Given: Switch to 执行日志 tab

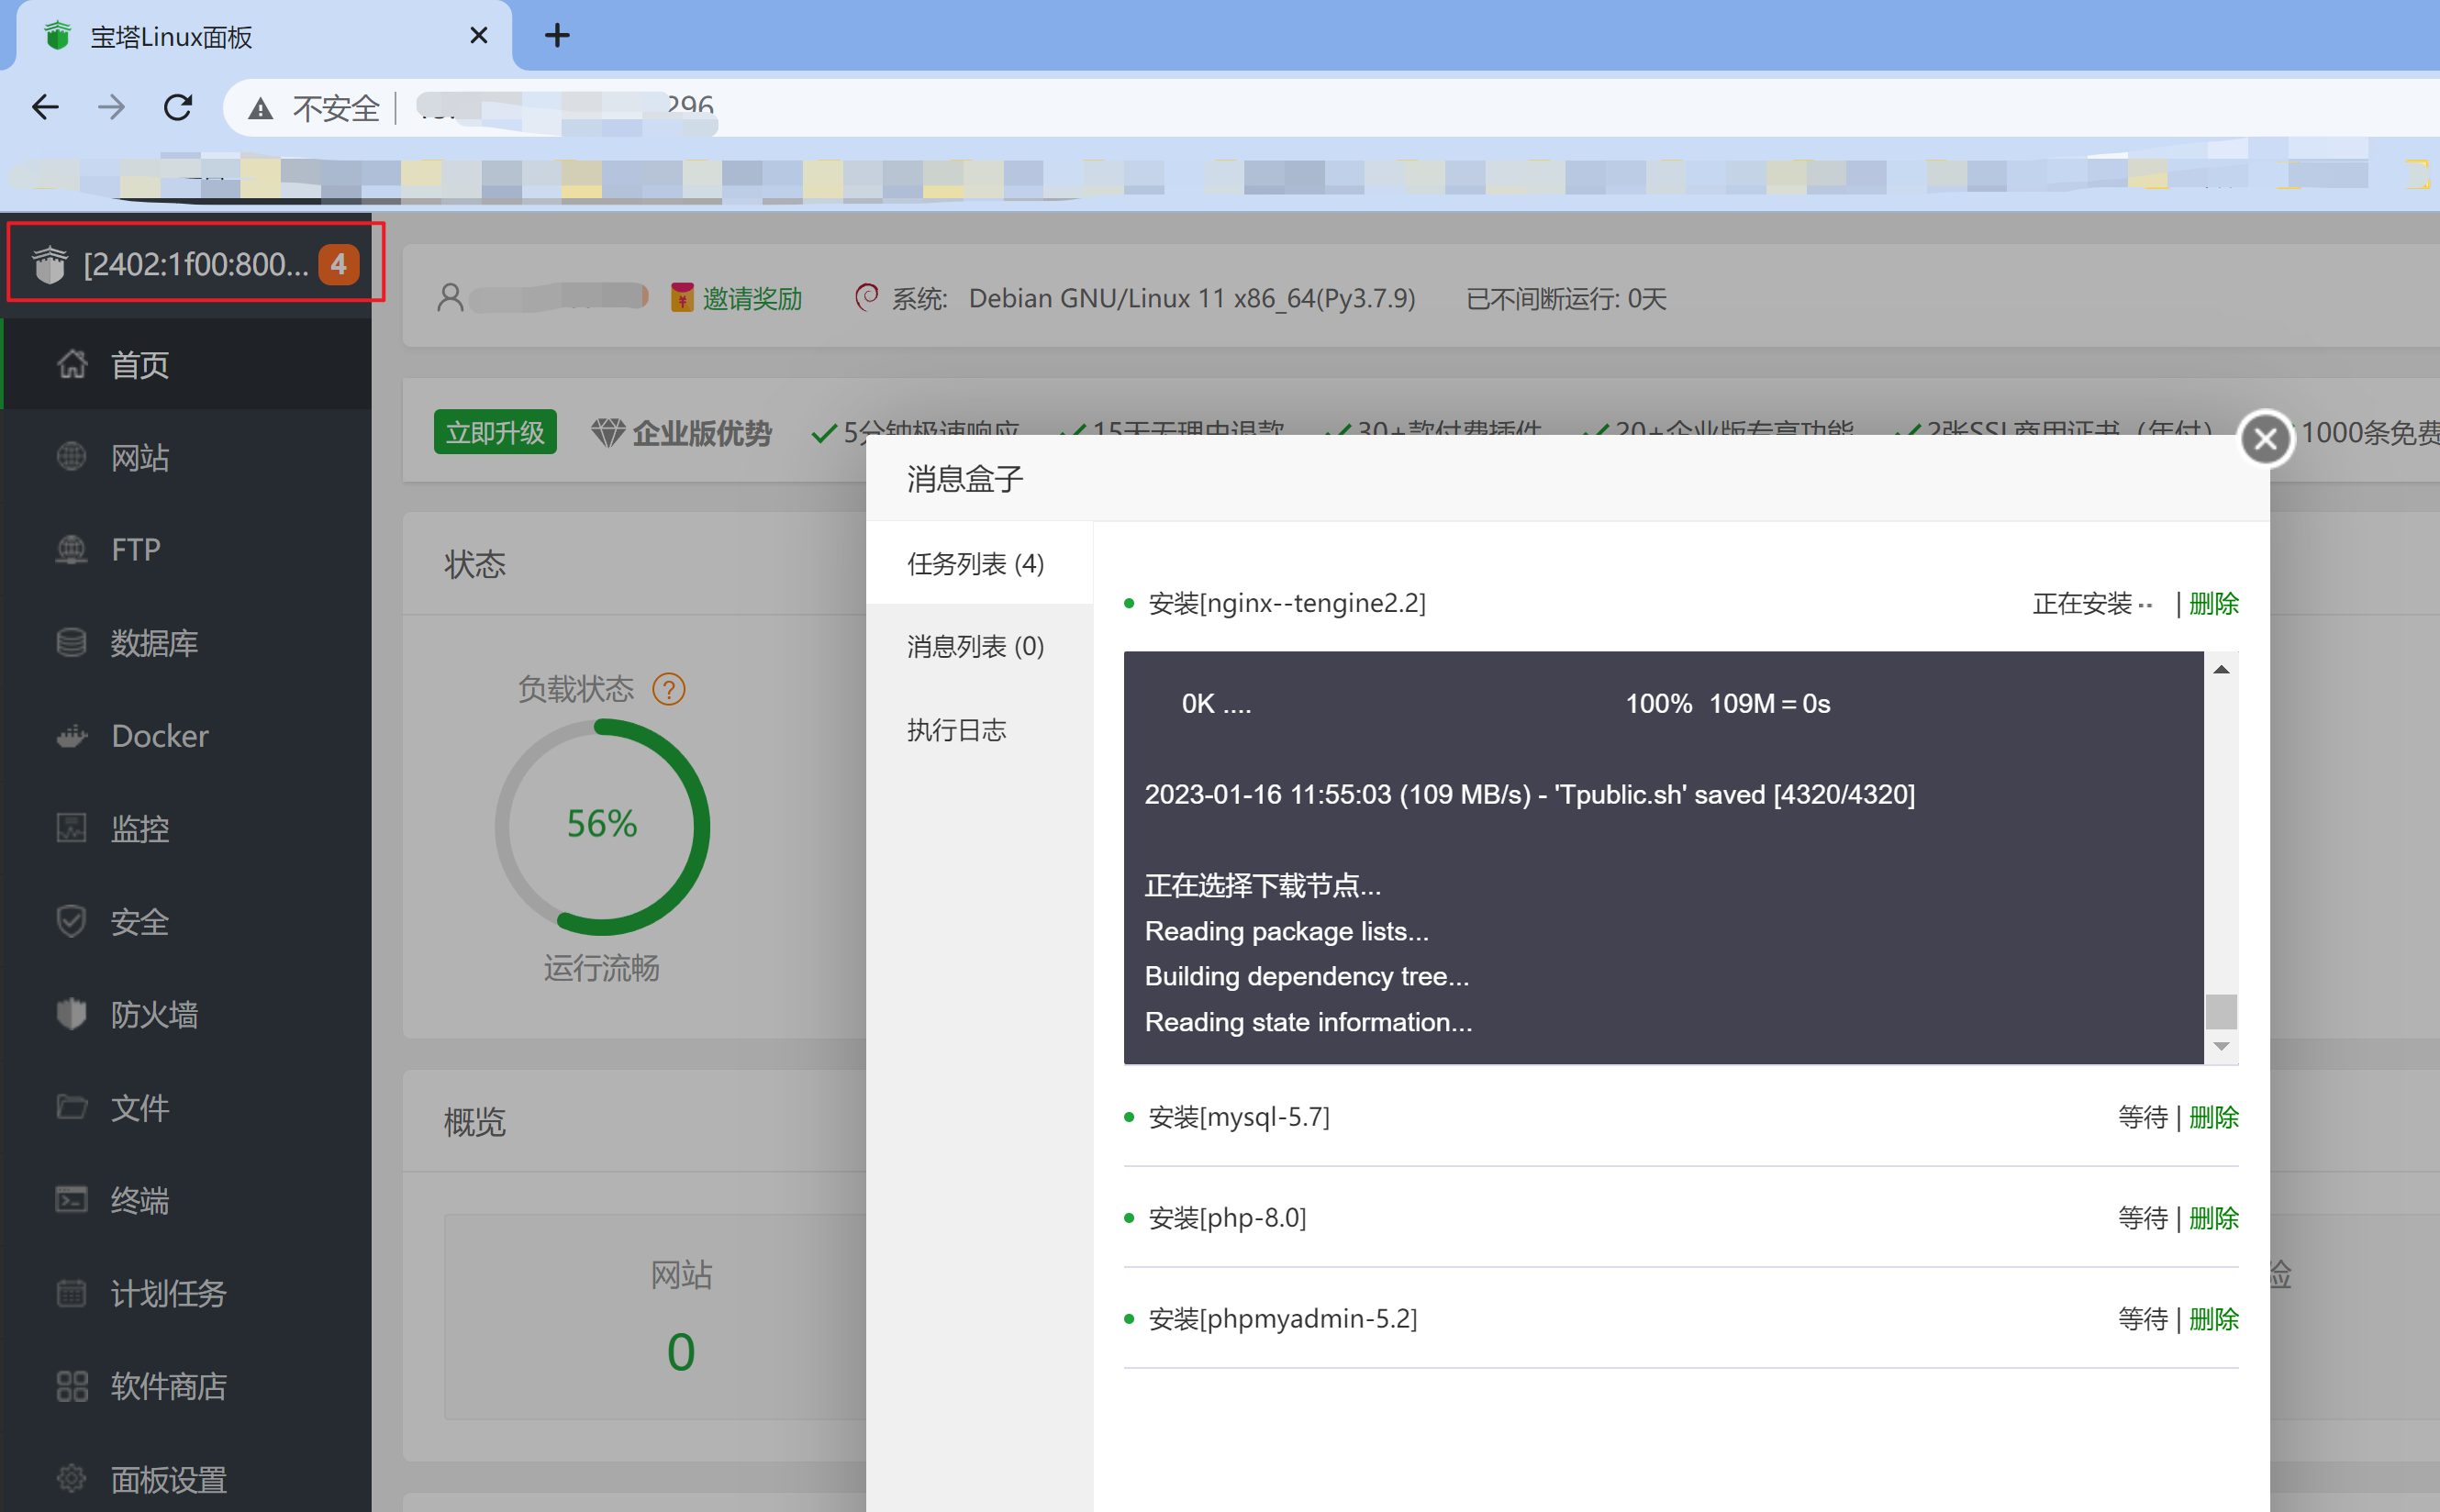Looking at the screenshot, I should (978, 730).
